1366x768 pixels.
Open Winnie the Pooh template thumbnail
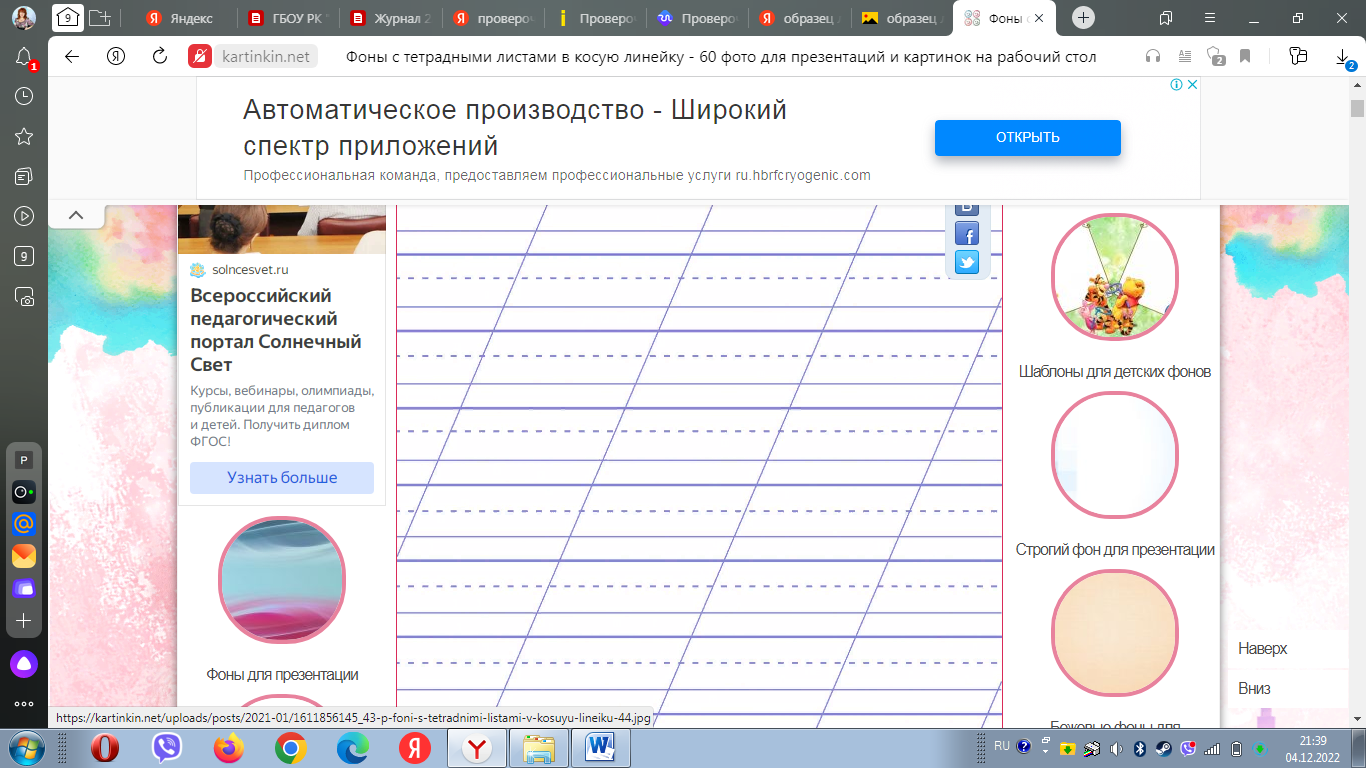coord(1115,277)
